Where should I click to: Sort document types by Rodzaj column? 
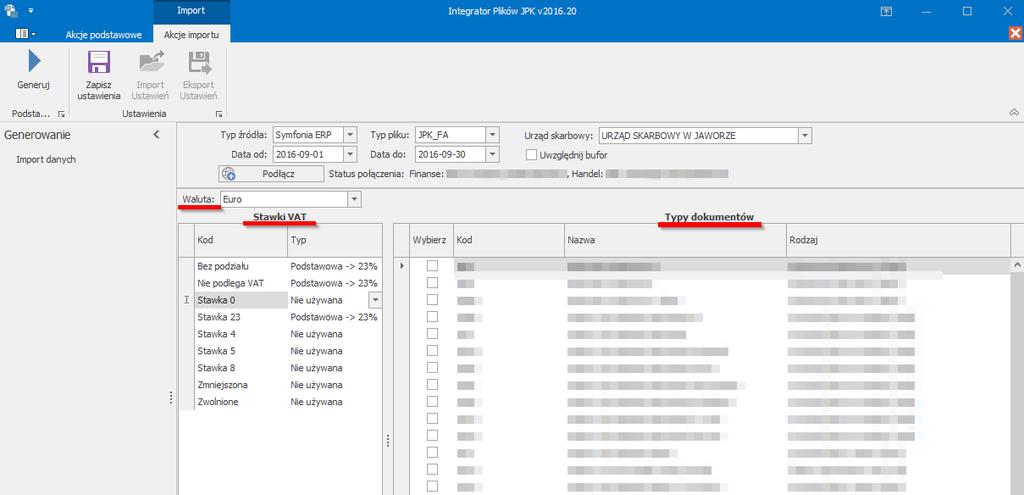898,240
